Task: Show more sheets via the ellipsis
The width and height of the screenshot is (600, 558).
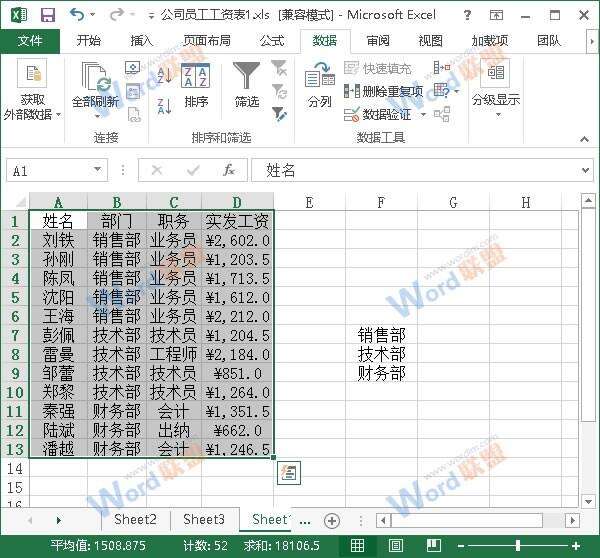Action: pyautogui.click(x=305, y=521)
